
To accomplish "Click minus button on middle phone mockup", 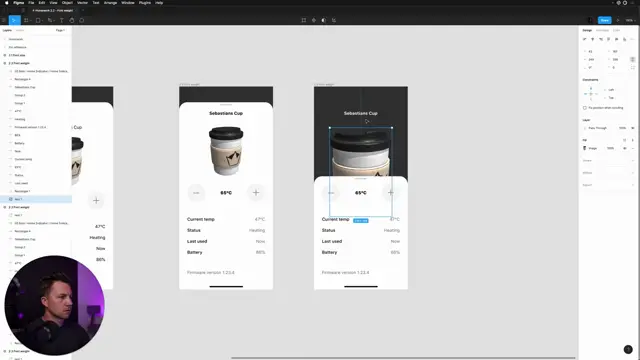I will click(196, 193).
